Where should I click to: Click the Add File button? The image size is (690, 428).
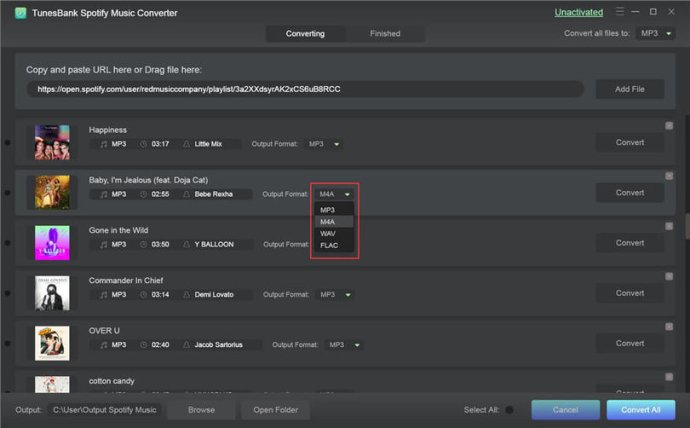coord(630,89)
